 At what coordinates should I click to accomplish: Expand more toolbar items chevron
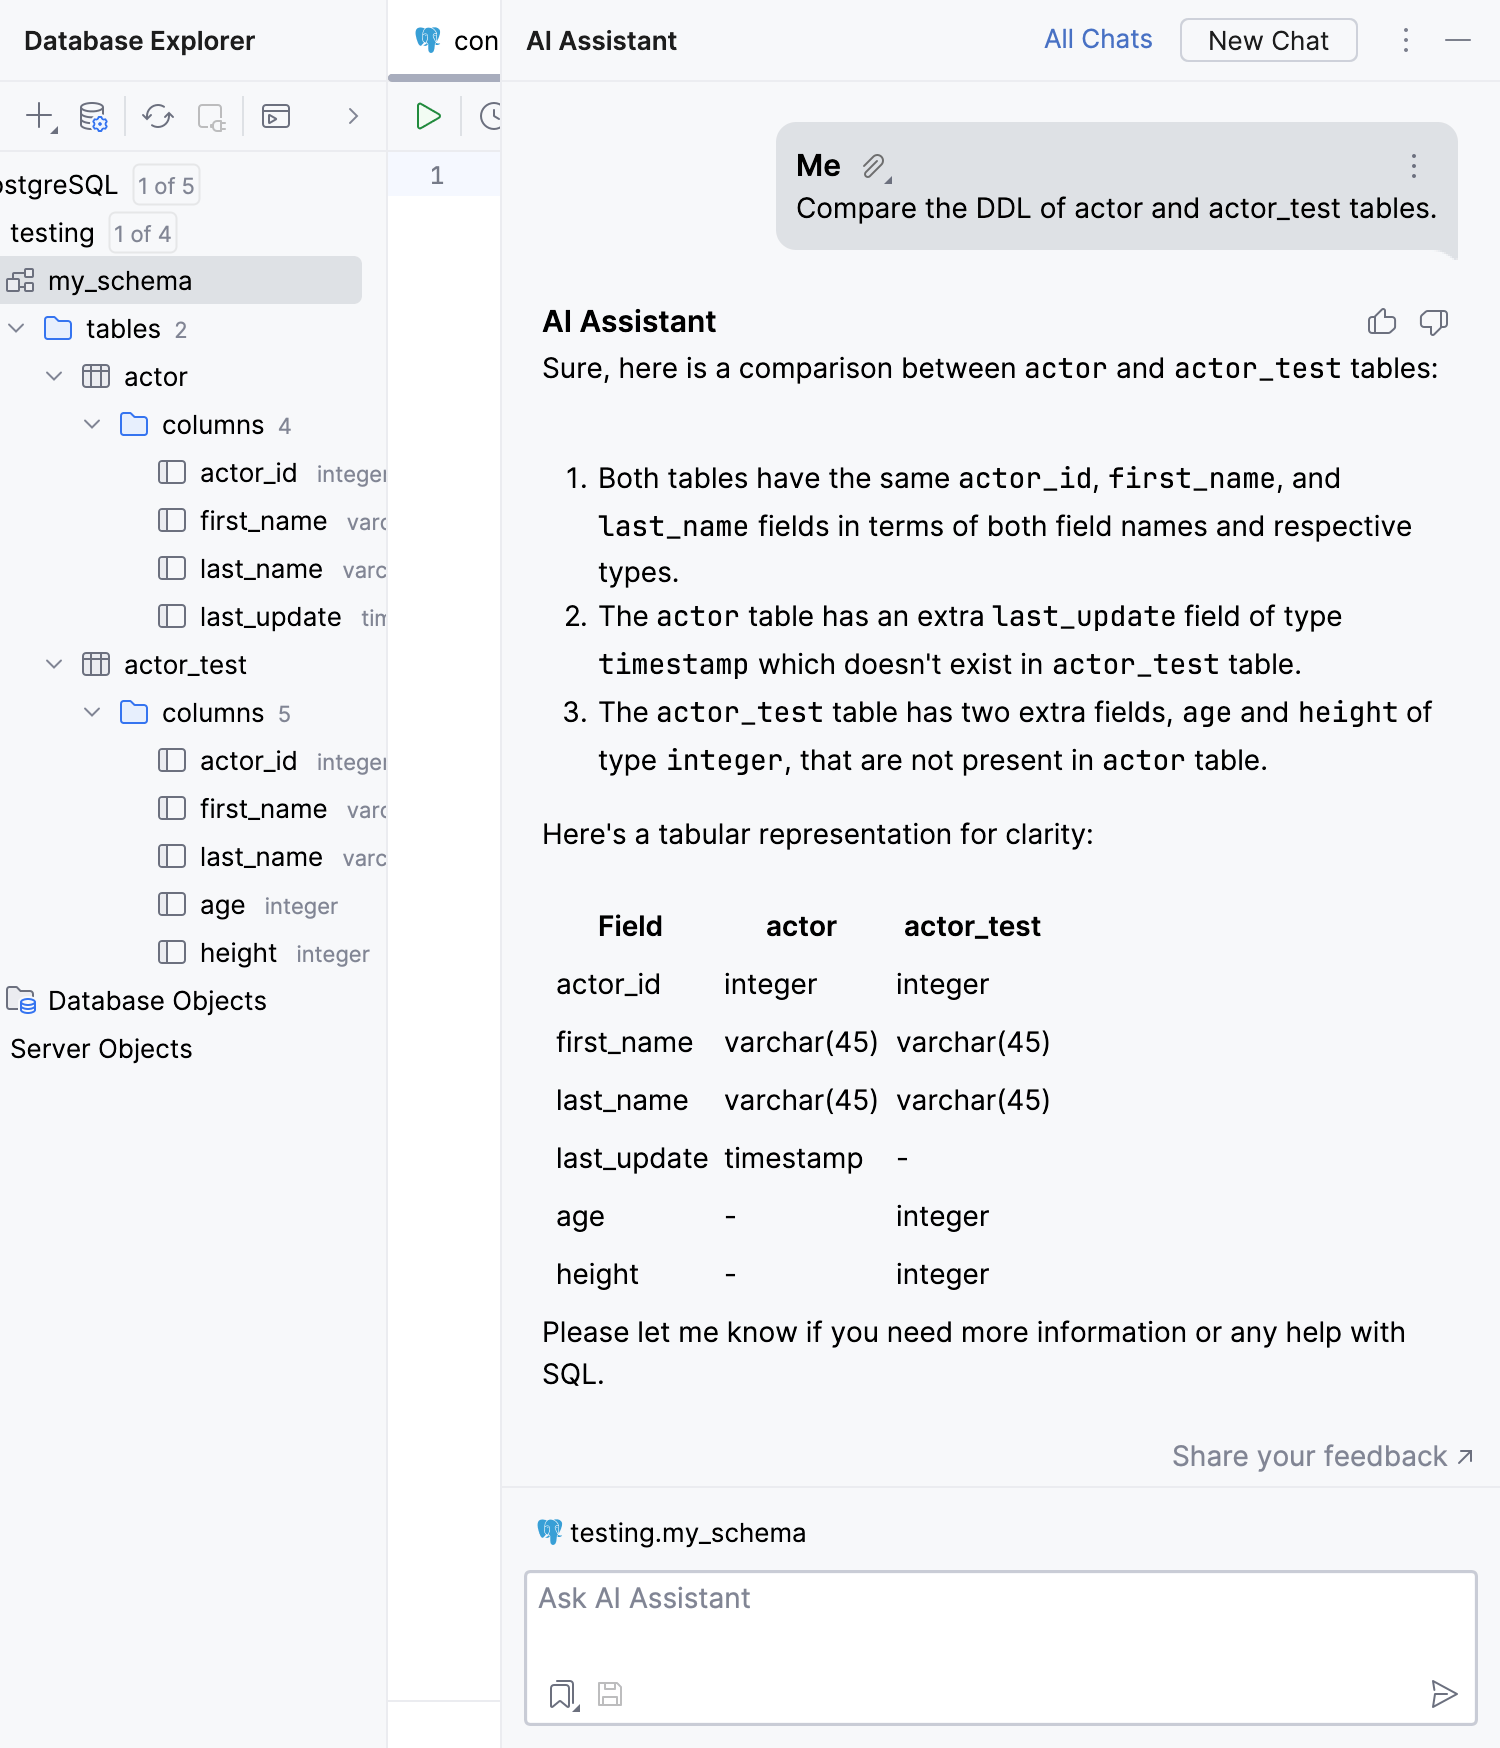point(352,116)
